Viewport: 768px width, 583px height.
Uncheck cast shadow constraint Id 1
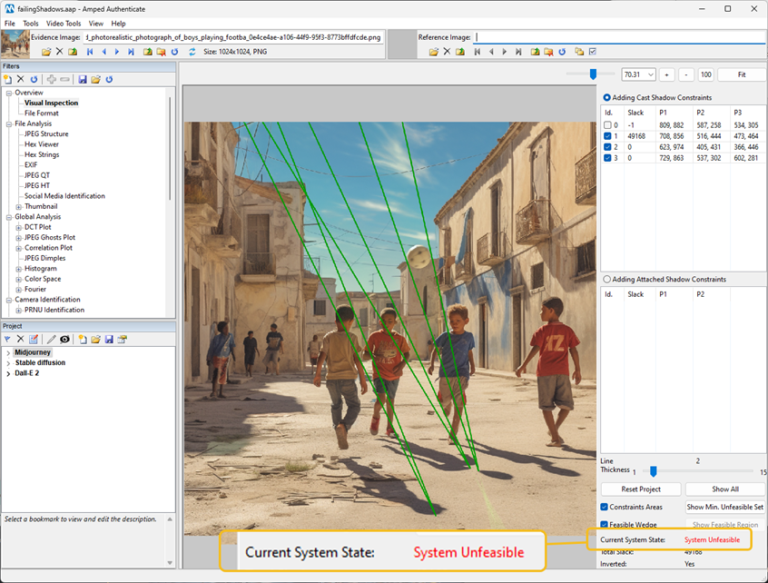point(607,136)
